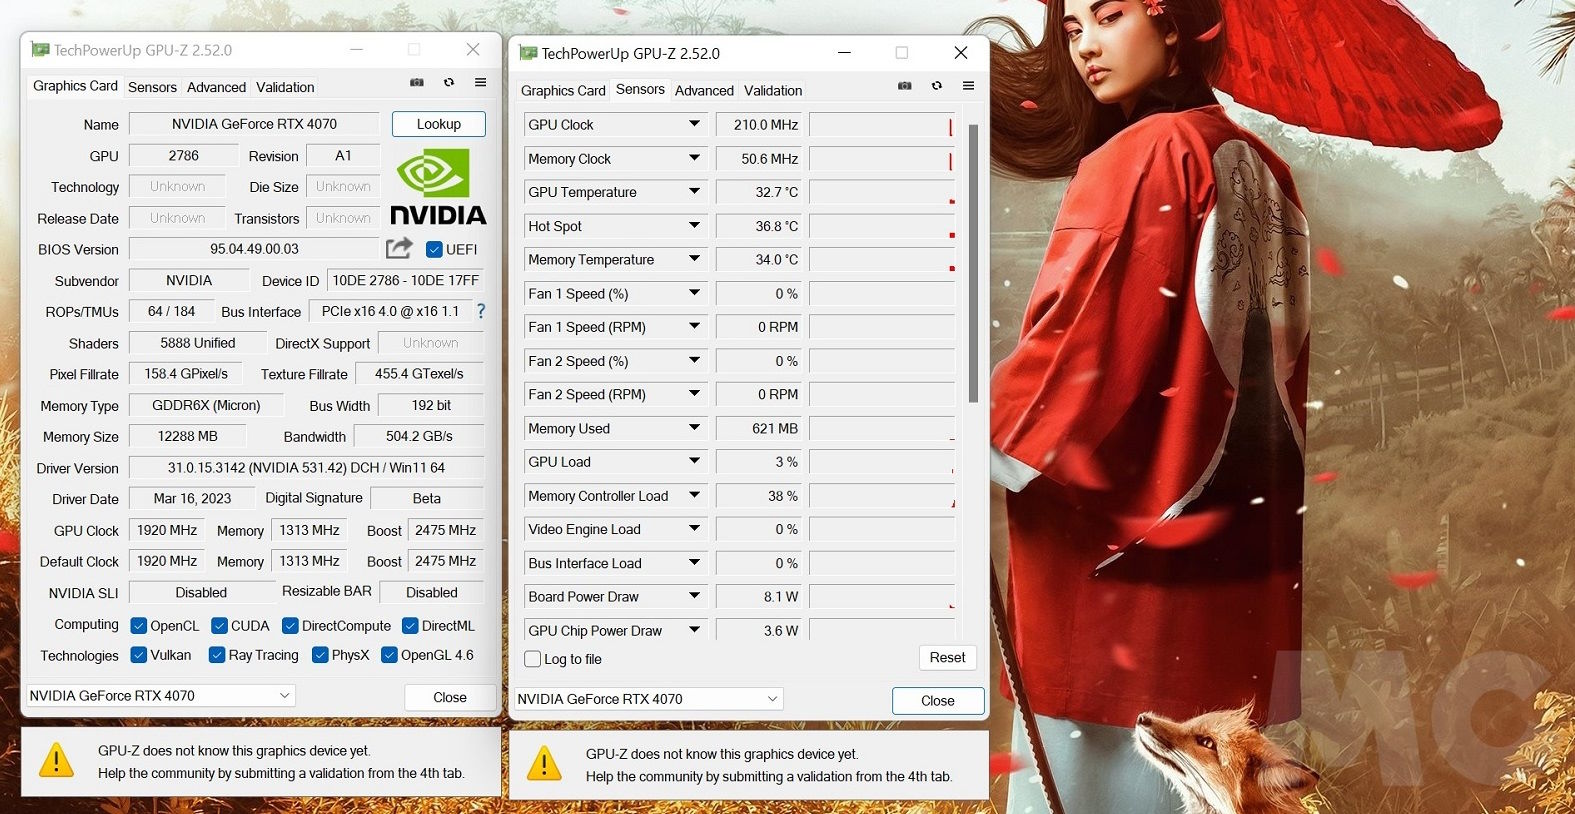Click the sensors list vertical scrollbar
The width and height of the screenshot is (1575, 814).
tap(973, 264)
